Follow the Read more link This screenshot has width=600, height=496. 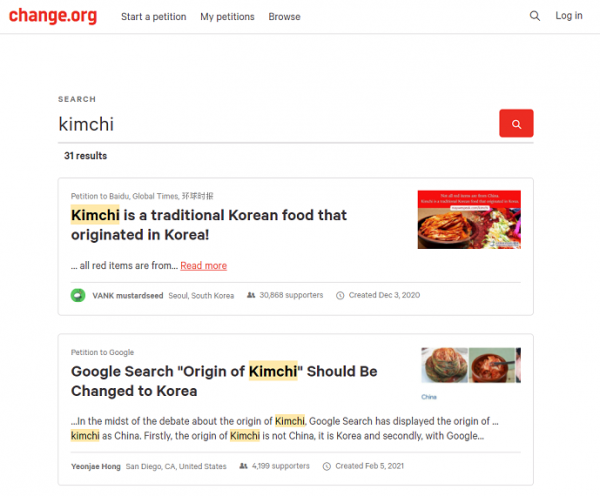pos(204,266)
